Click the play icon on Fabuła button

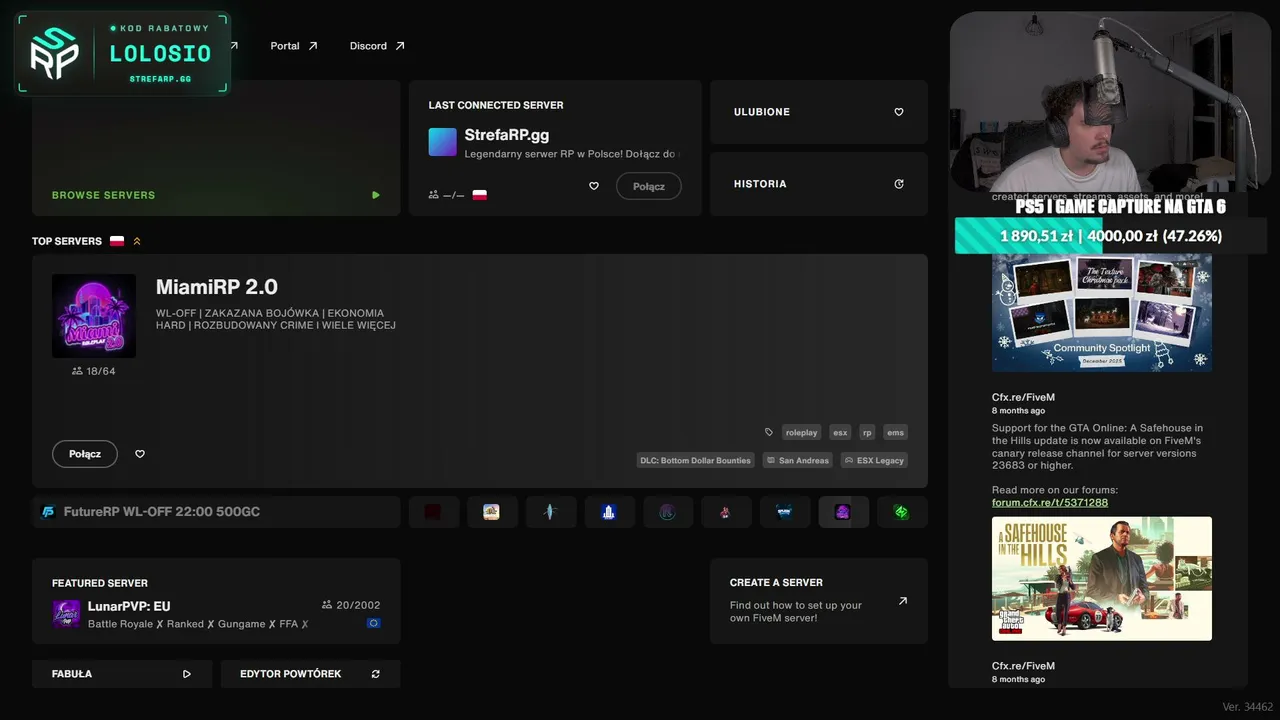coord(187,674)
